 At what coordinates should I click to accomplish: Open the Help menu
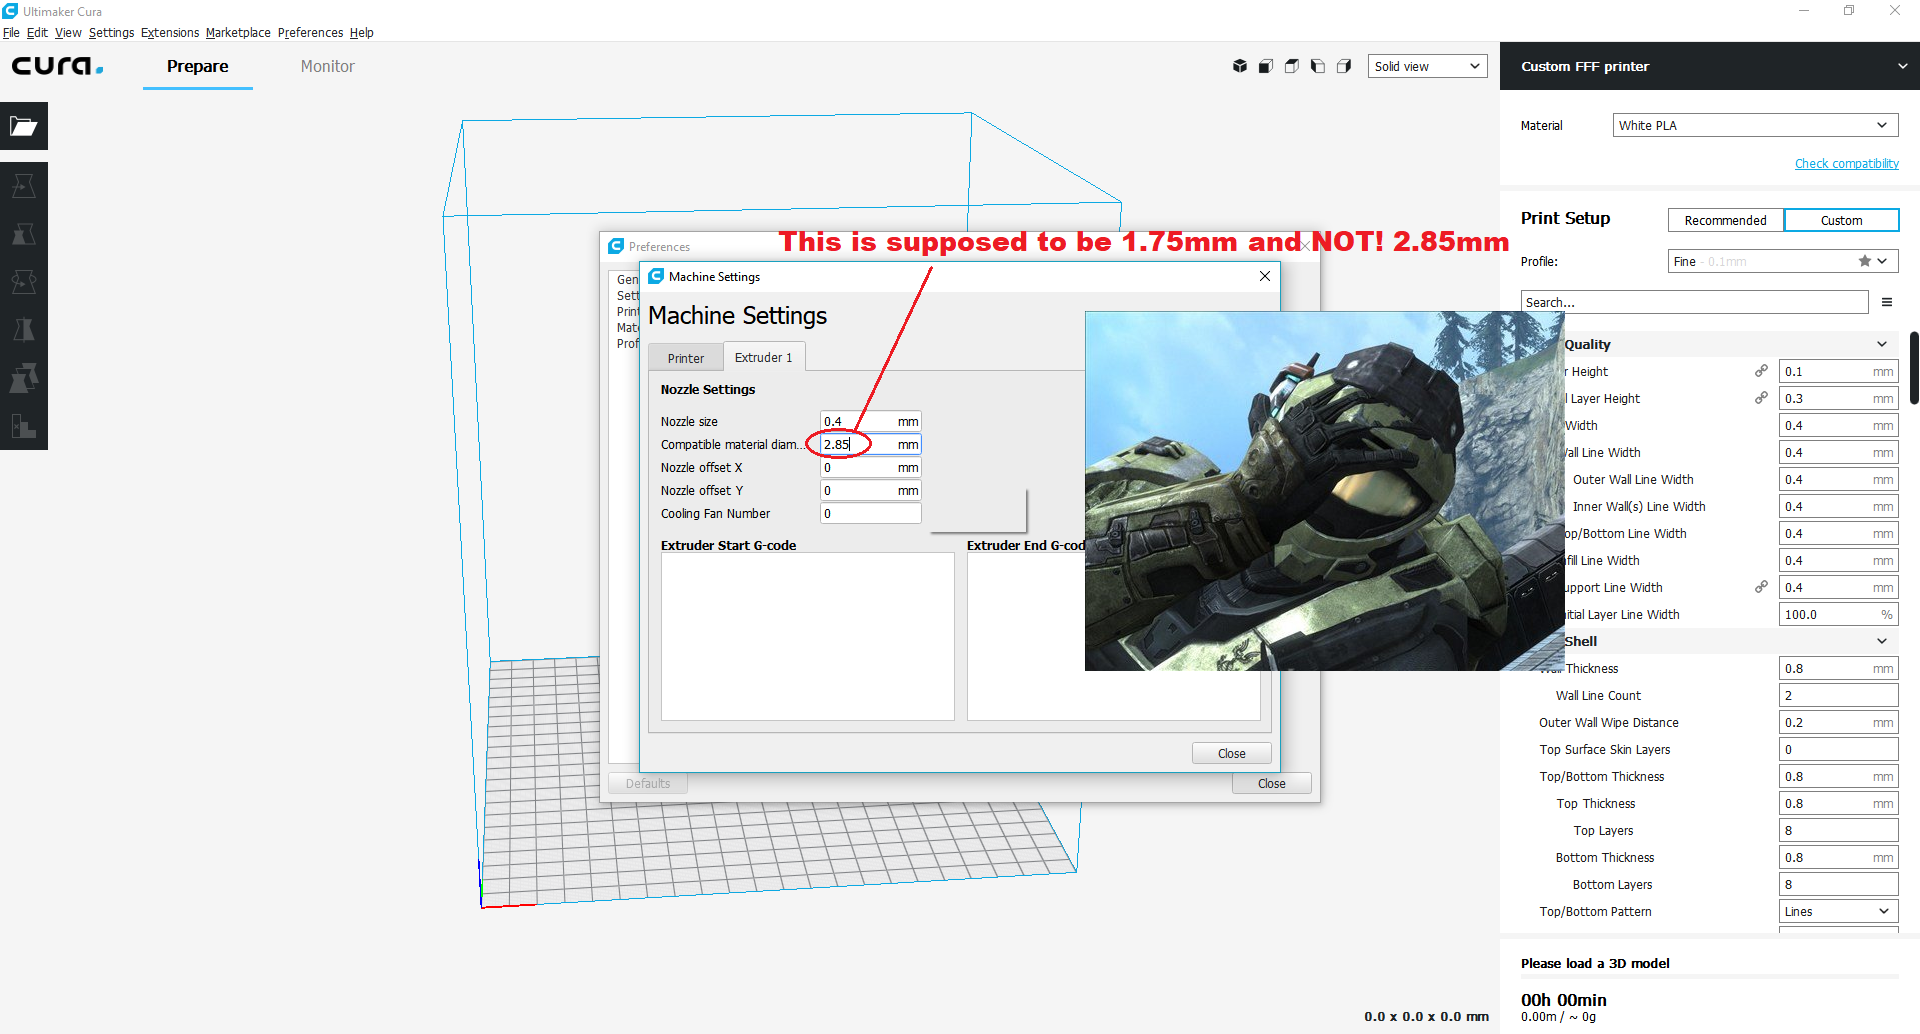(361, 33)
